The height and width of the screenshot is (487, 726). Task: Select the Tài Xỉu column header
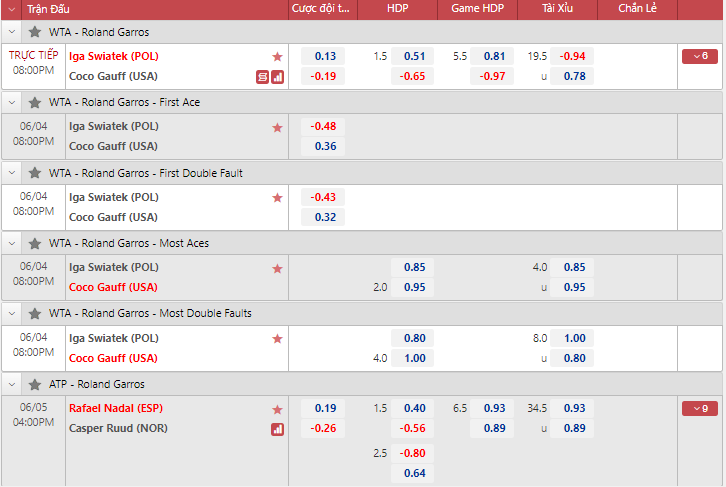pyautogui.click(x=557, y=8)
